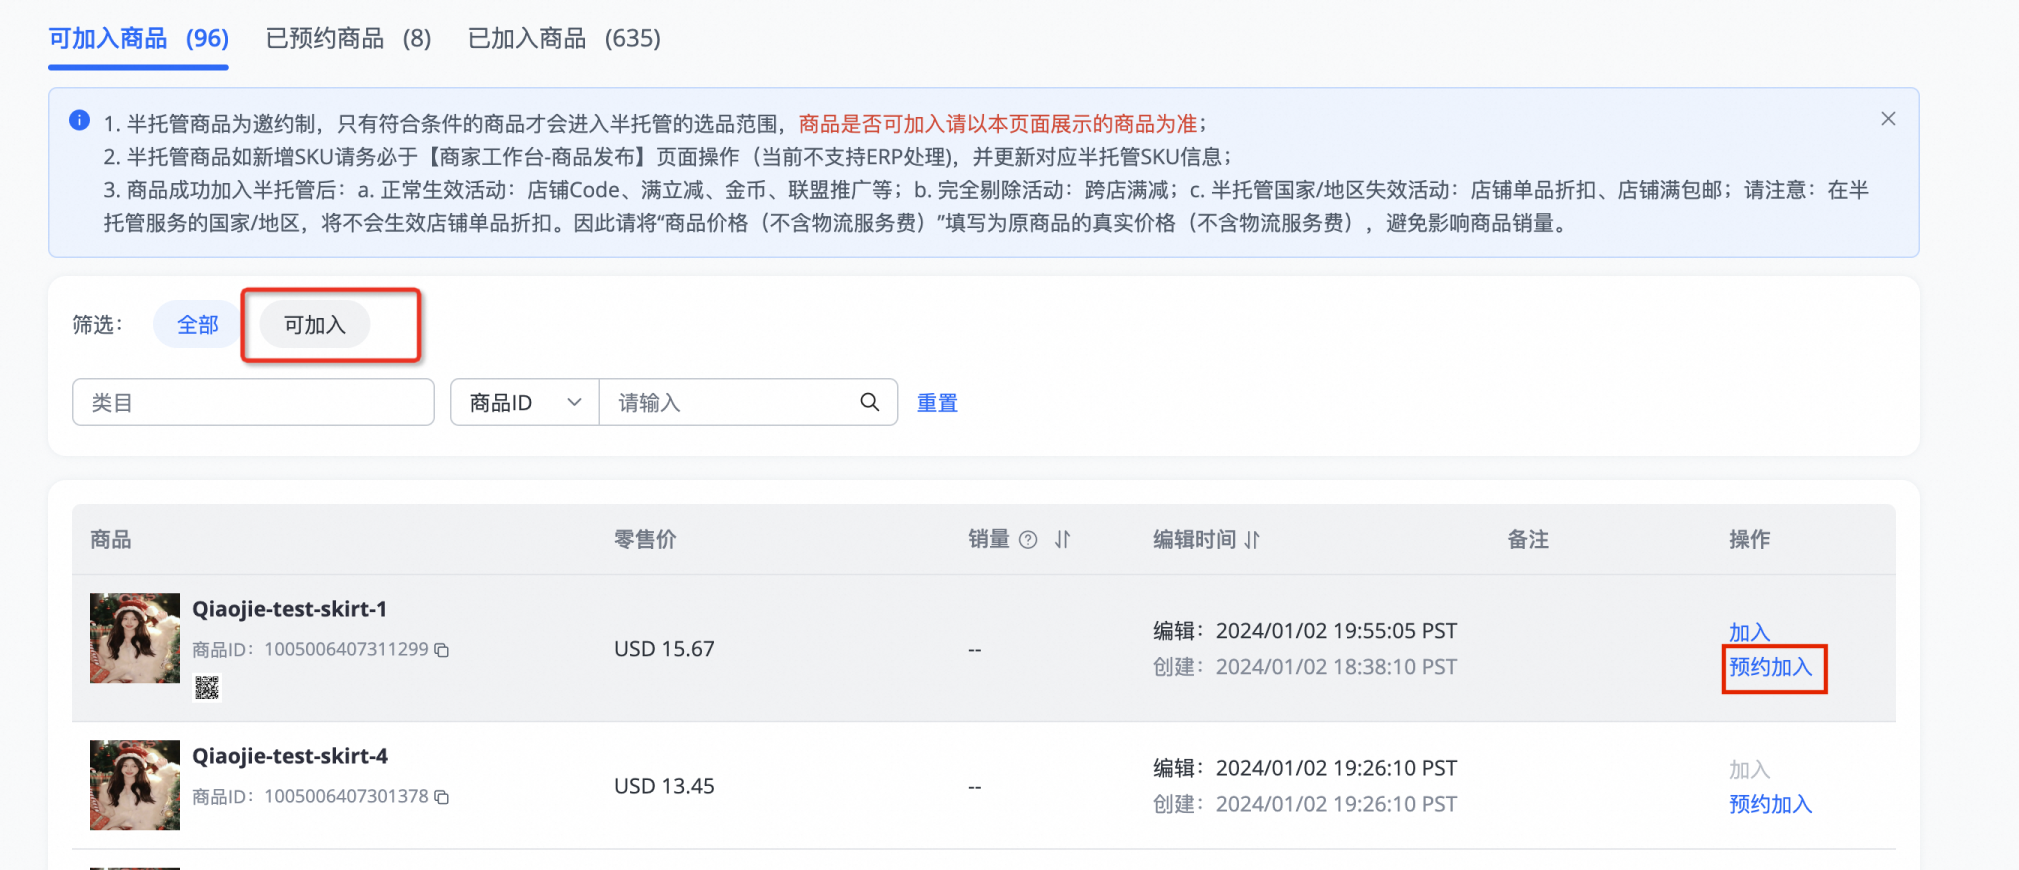The height and width of the screenshot is (870, 2019).
Task: Sort the table by sales volume
Action: click(x=1062, y=540)
